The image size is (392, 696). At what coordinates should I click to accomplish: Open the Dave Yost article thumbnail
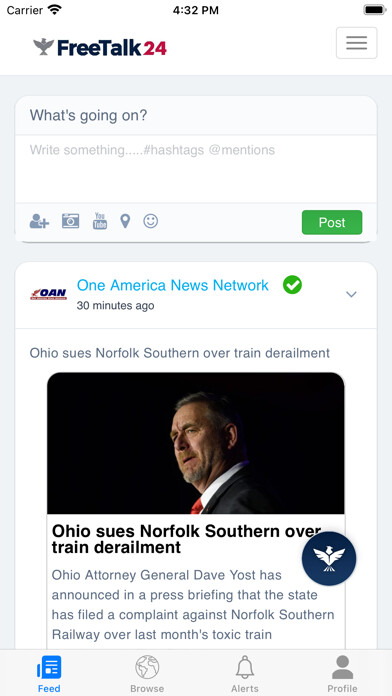196,443
